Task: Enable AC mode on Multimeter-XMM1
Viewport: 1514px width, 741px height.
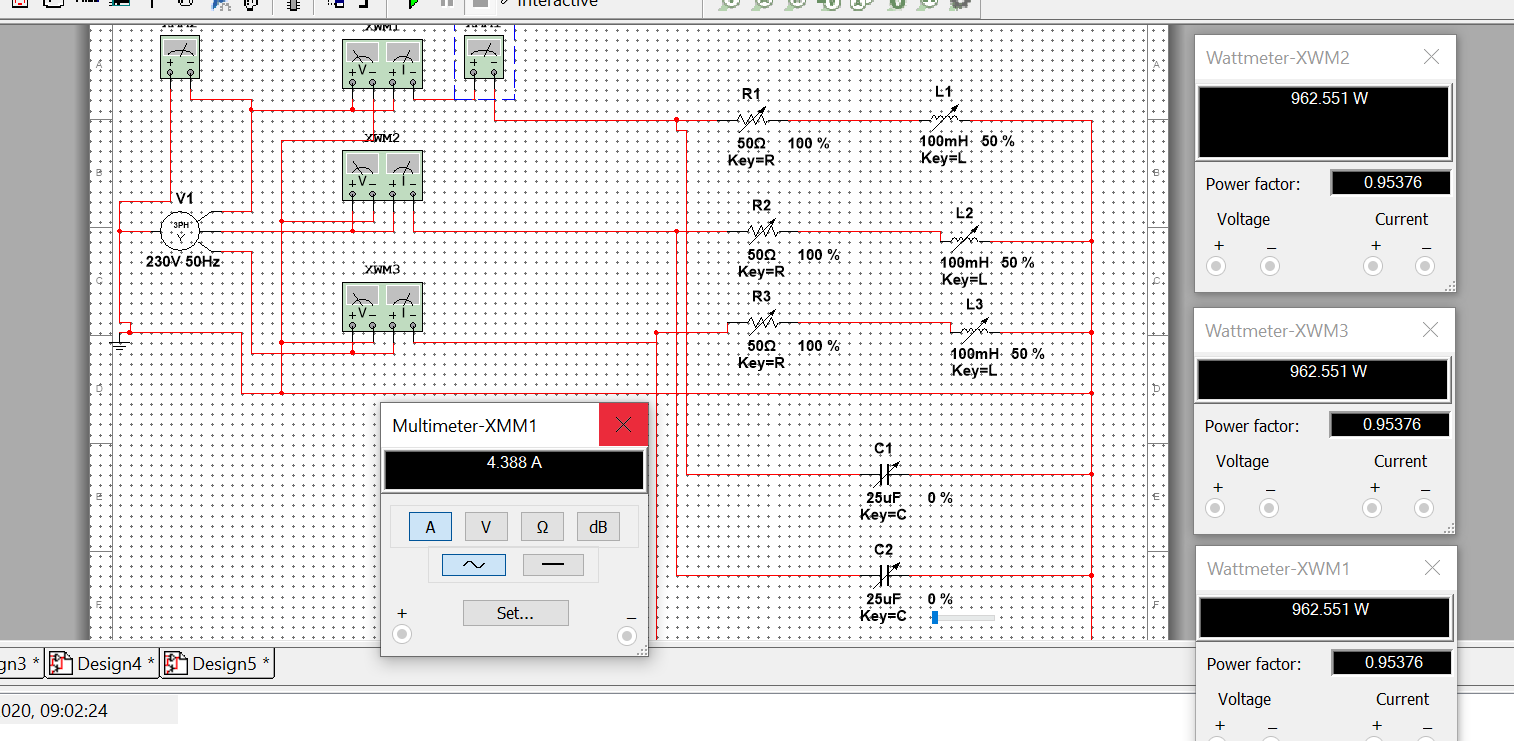Action: (473, 564)
